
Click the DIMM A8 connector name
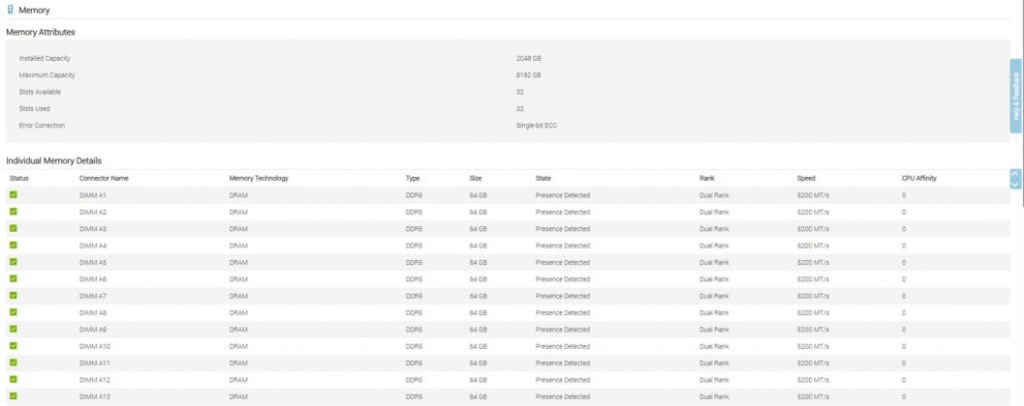tap(93, 312)
